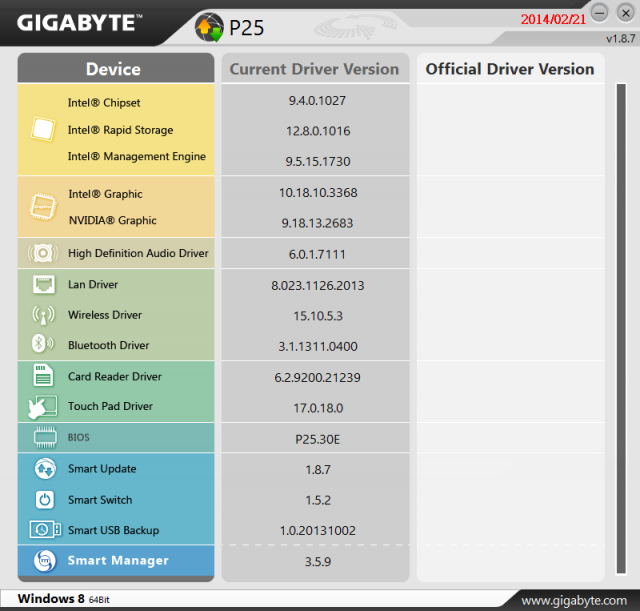Click the BIOS chip icon

coord(45,437)
